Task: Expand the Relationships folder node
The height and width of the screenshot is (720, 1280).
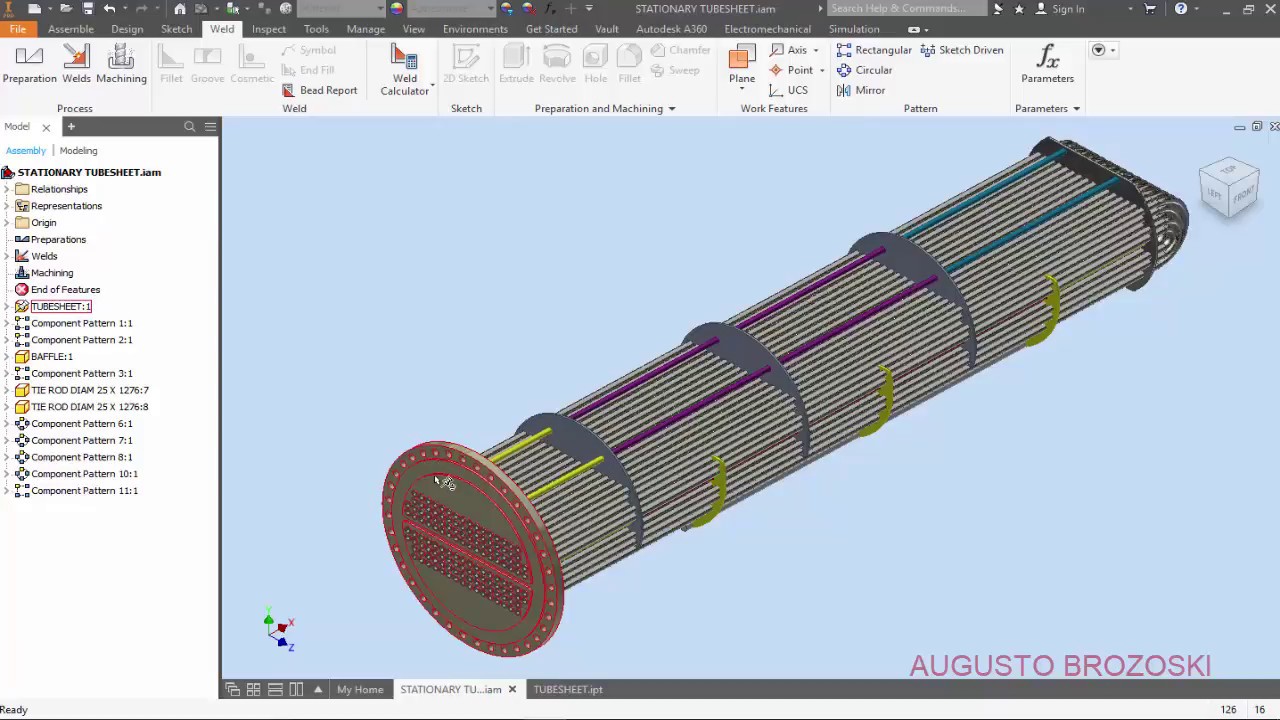Action: [7, 189]
